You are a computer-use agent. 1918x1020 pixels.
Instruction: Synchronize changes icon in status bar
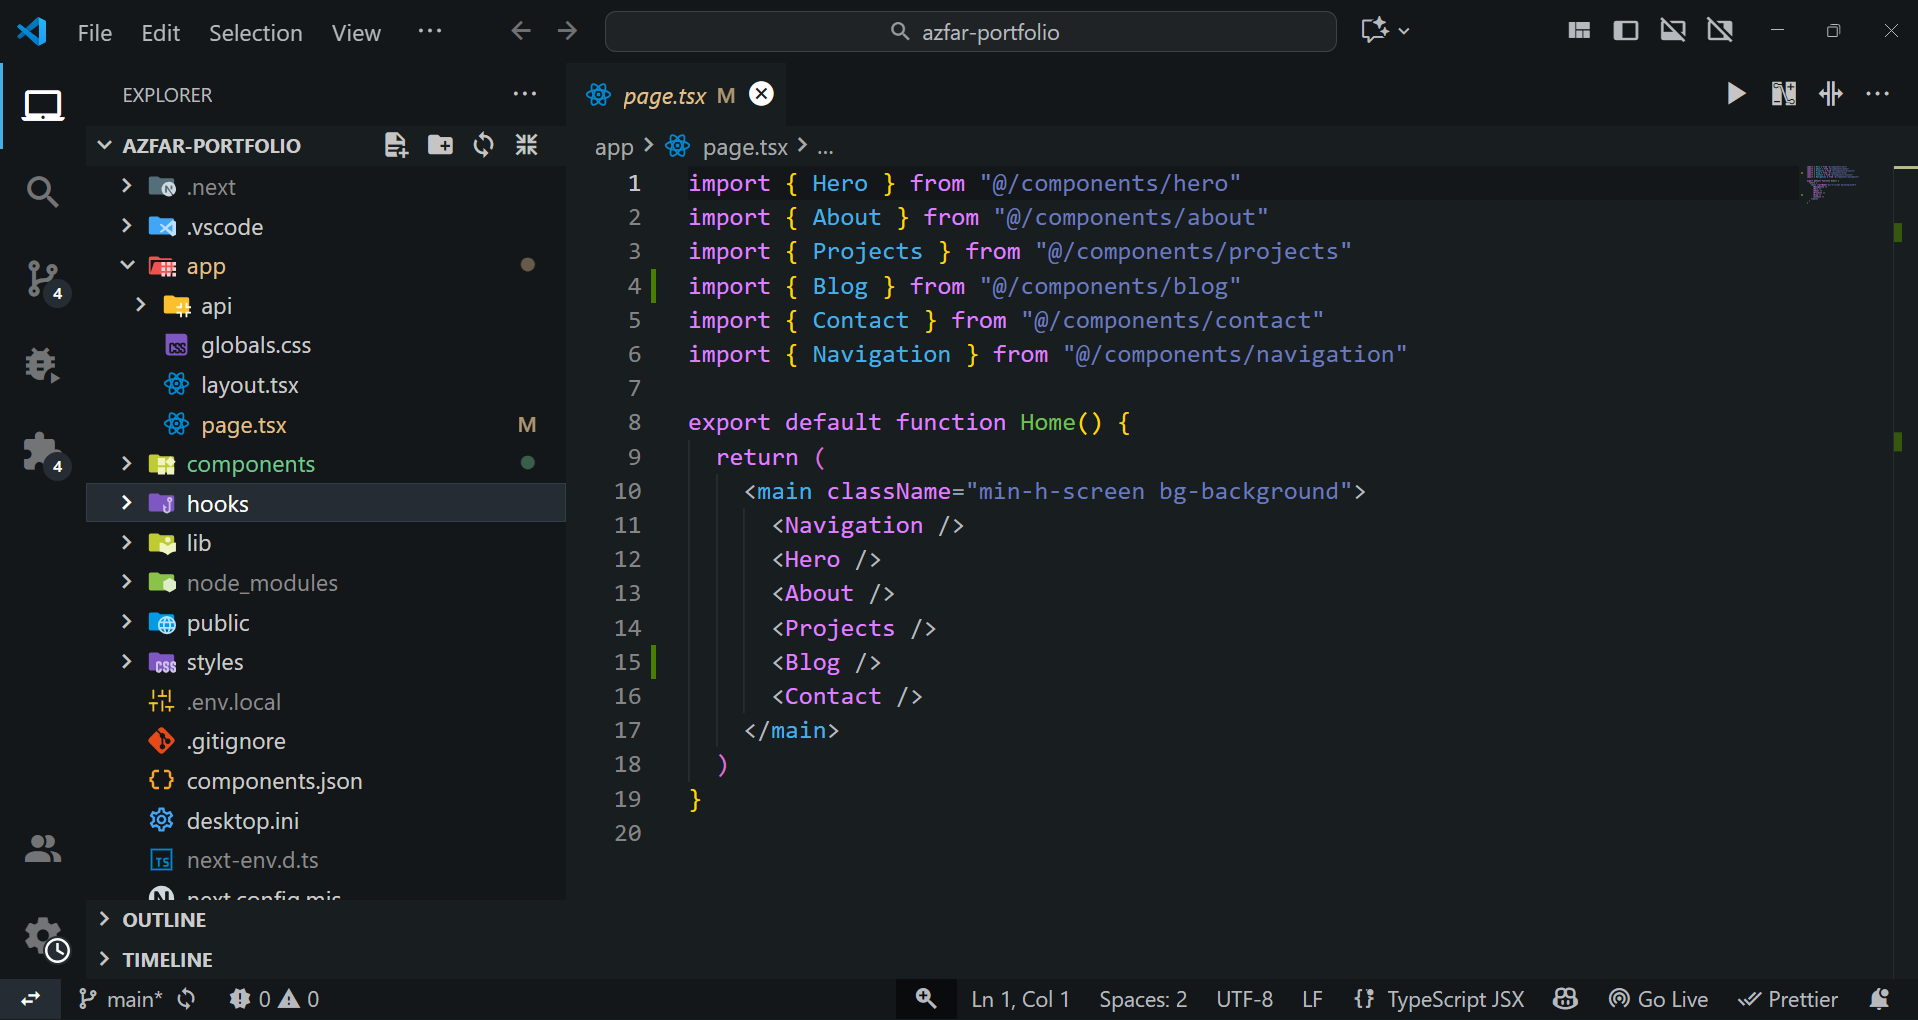point(187,999)
